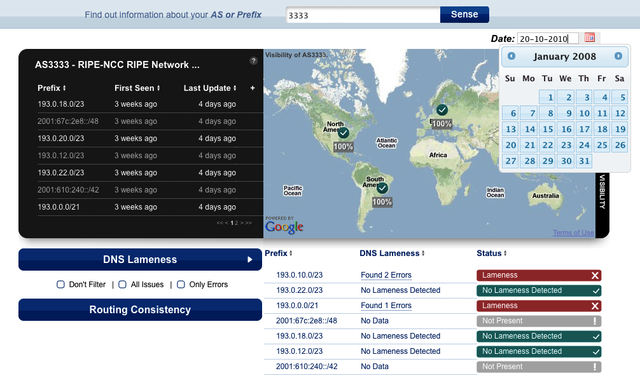Click checkmark icon on 193.0.12.0/23 status
The height and width of the screenshot is (378, 640).
coord(596,352)
